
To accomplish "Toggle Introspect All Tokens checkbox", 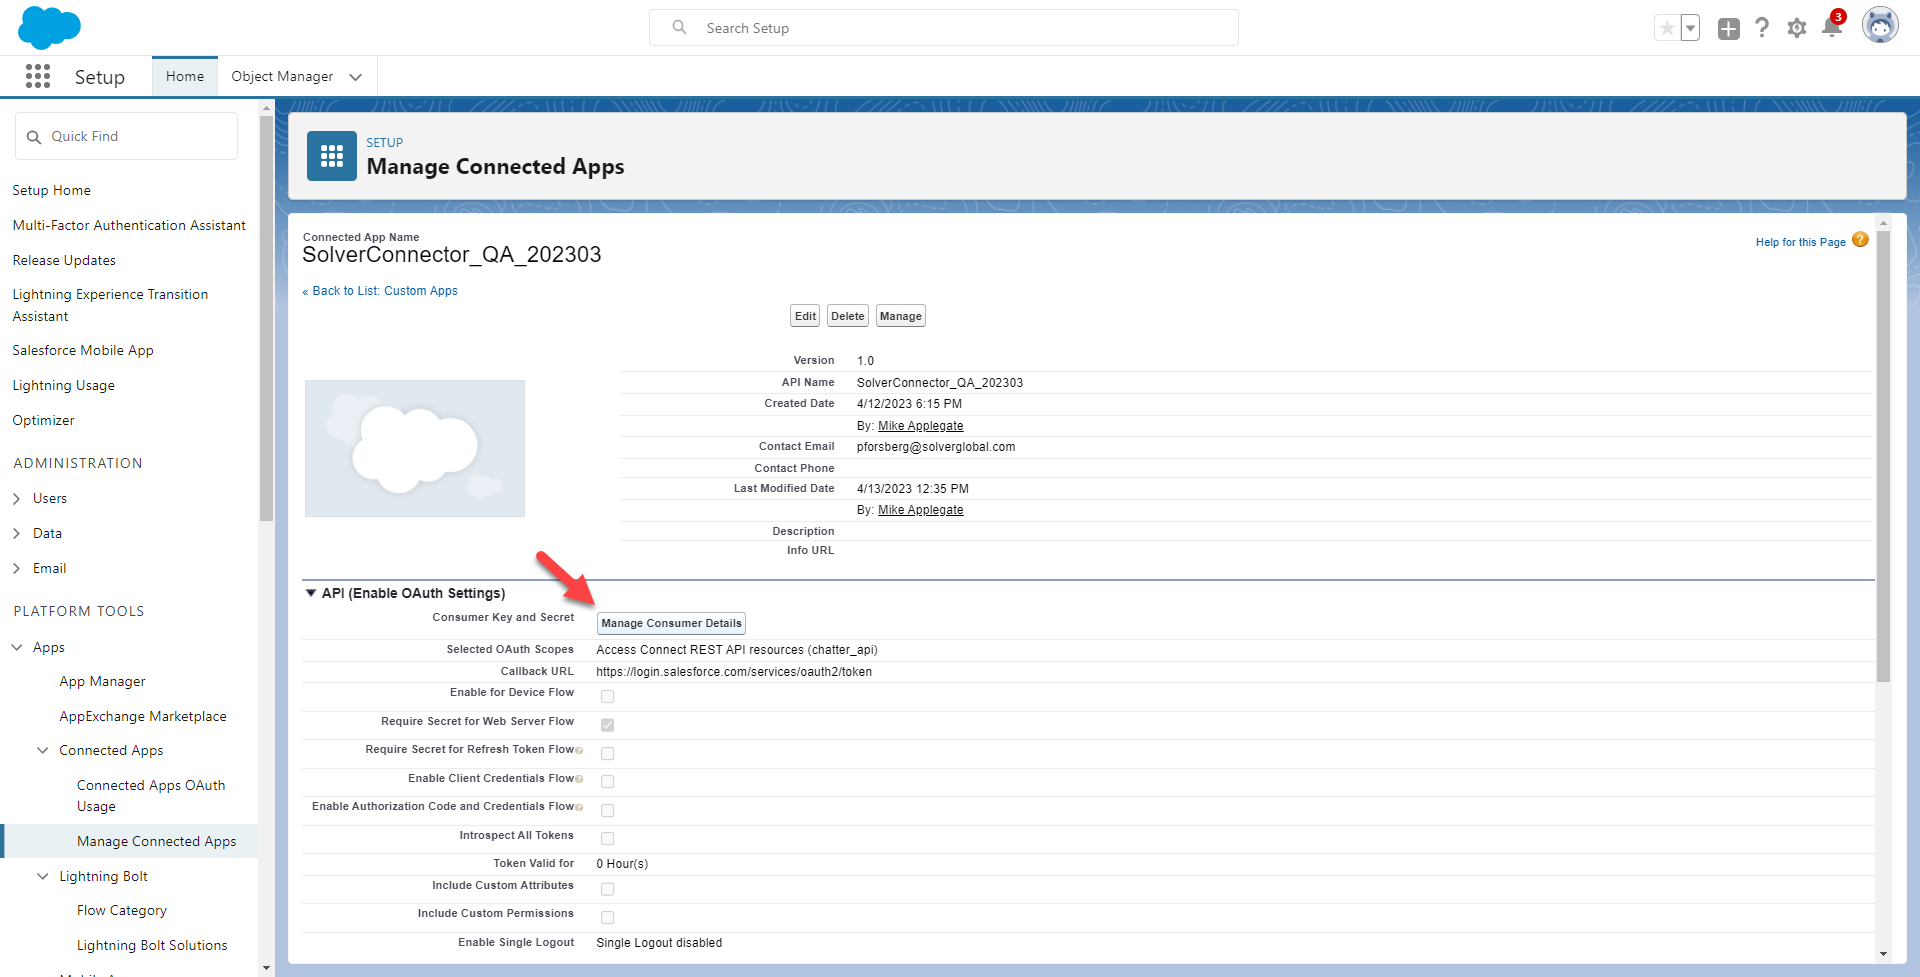I will (x=607, y=838).
